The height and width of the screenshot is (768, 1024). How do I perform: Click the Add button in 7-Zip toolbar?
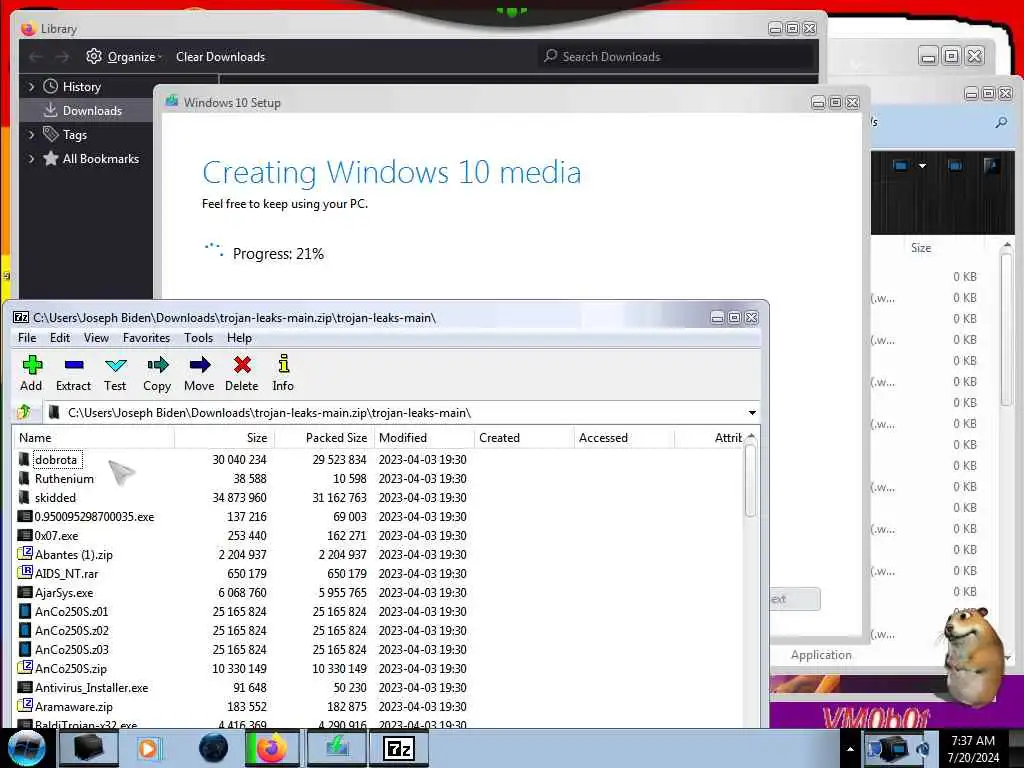(x=31, y=373)
